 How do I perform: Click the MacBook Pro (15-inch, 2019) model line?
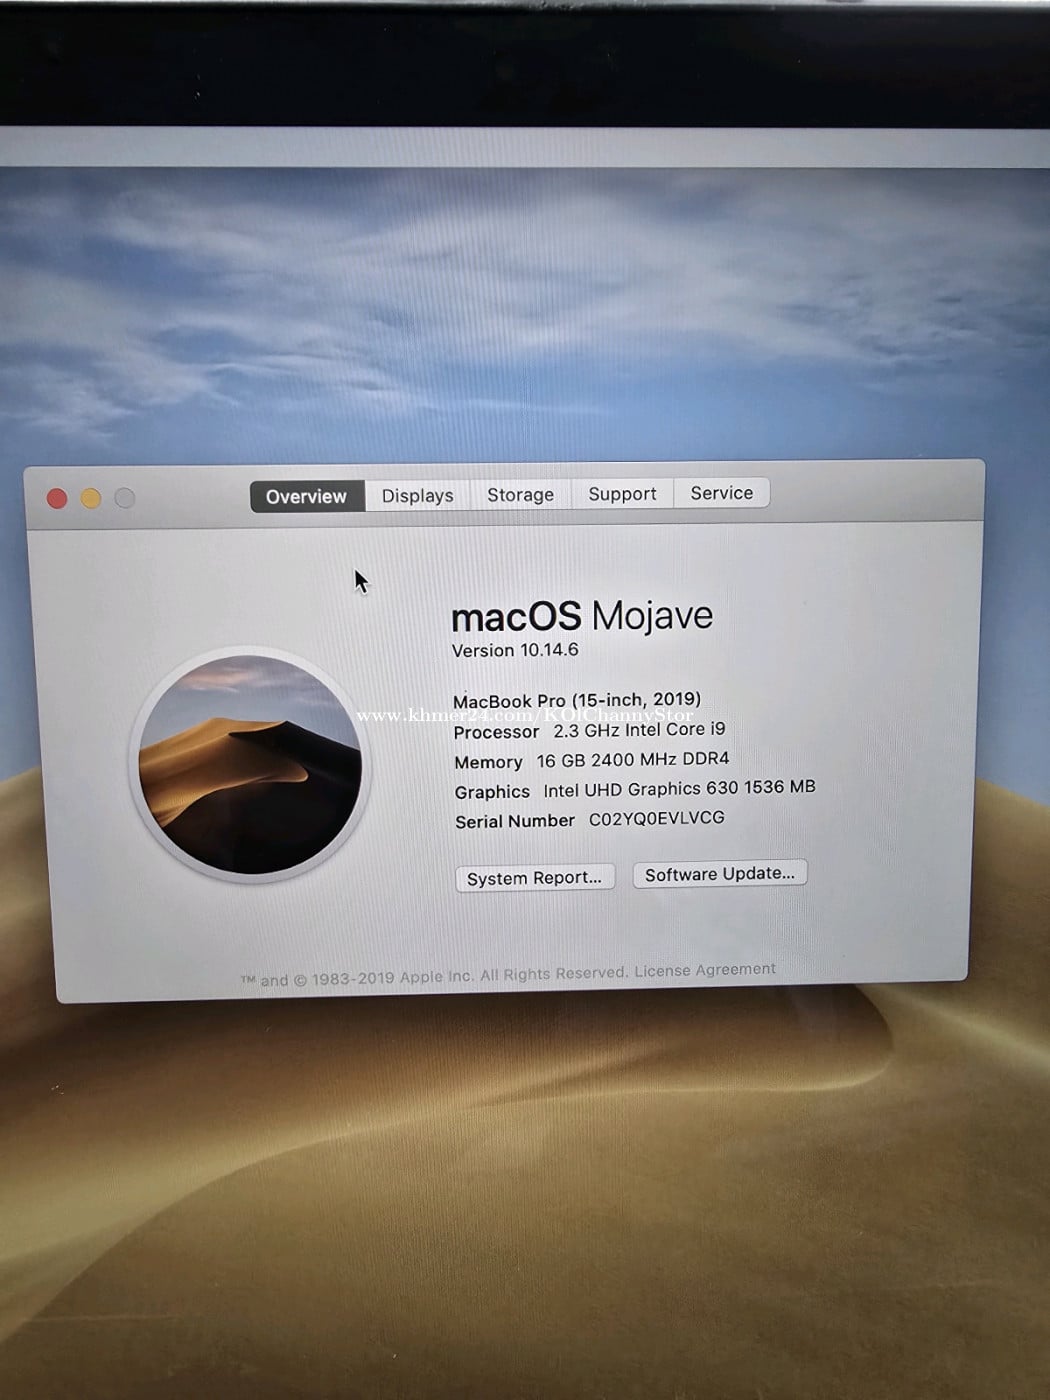[577, 700]
